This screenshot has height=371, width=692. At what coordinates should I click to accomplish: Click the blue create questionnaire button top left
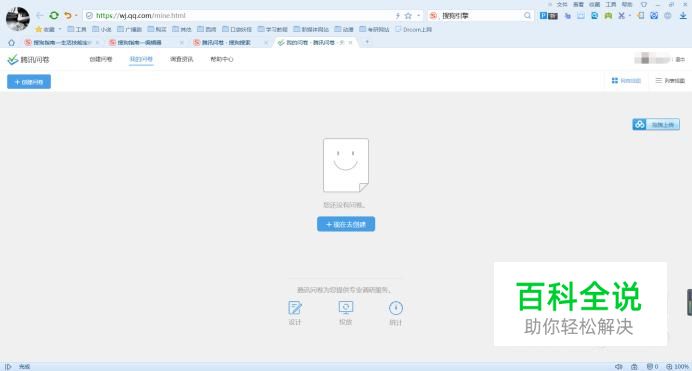[29, 82]
